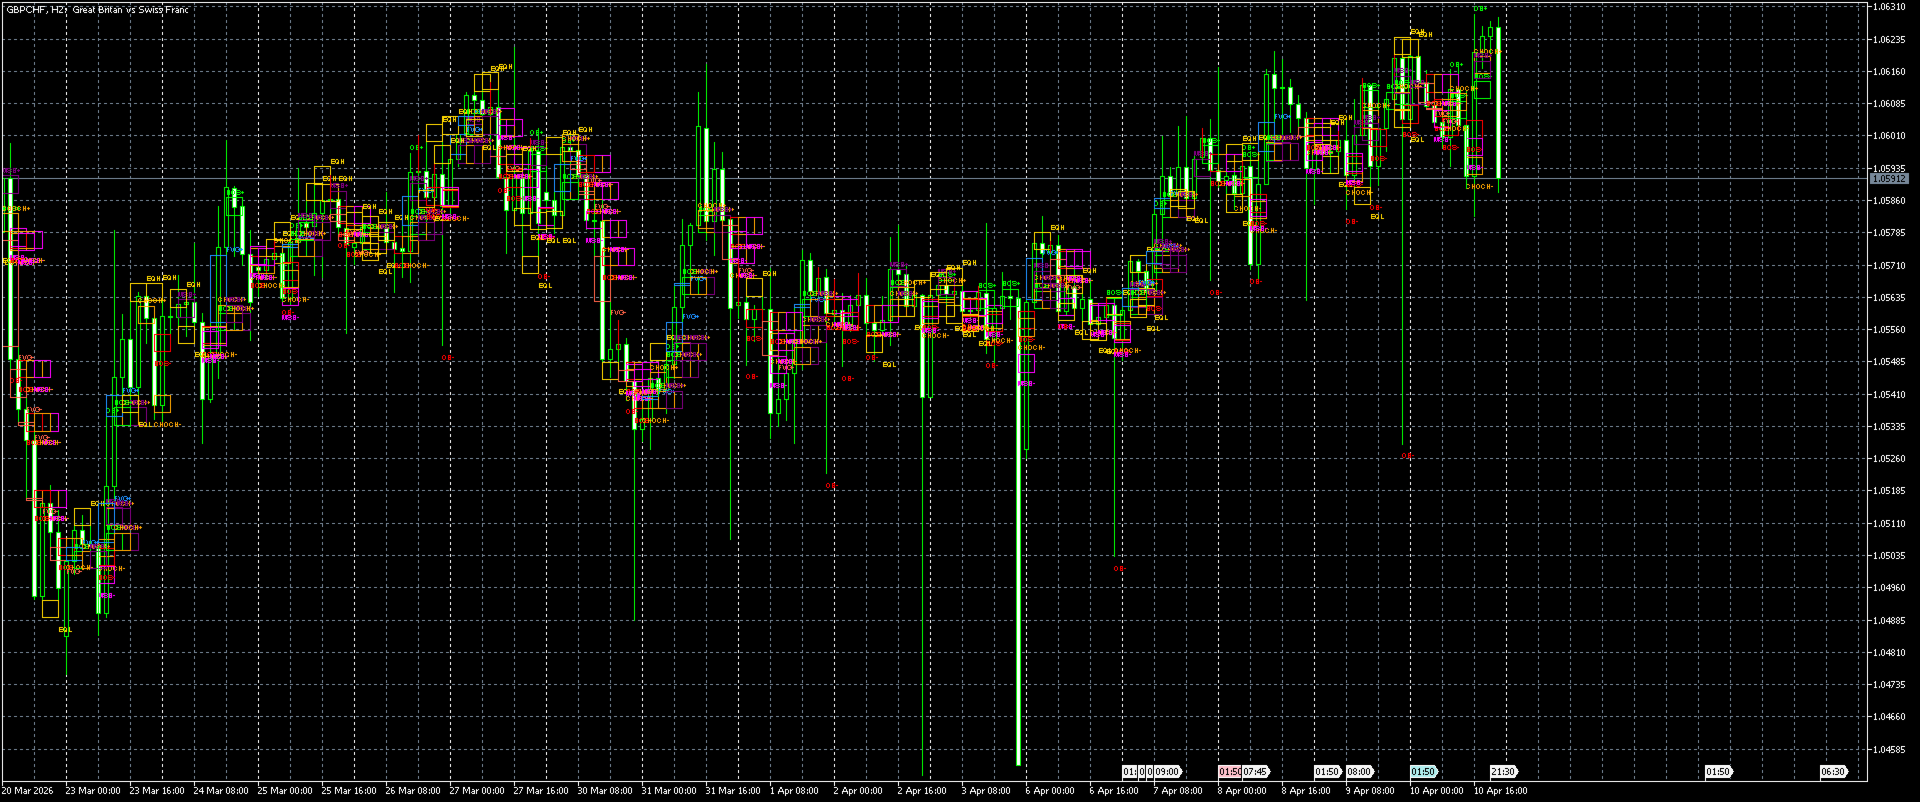Select the 1.04960 price label

tap(1889, 588)
